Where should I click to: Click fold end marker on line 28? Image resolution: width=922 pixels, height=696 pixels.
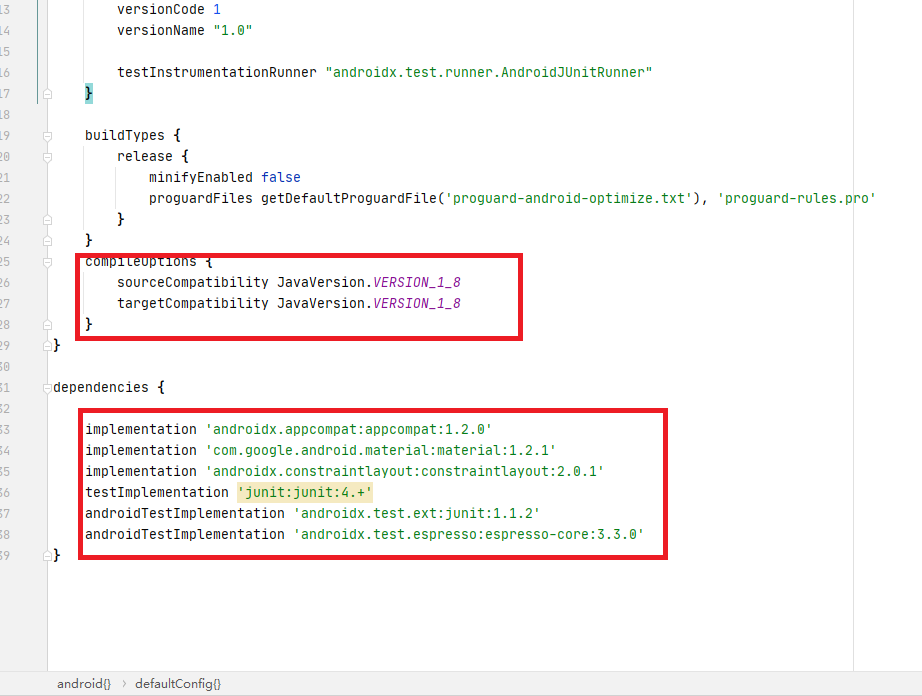click(x=48, y=325)
